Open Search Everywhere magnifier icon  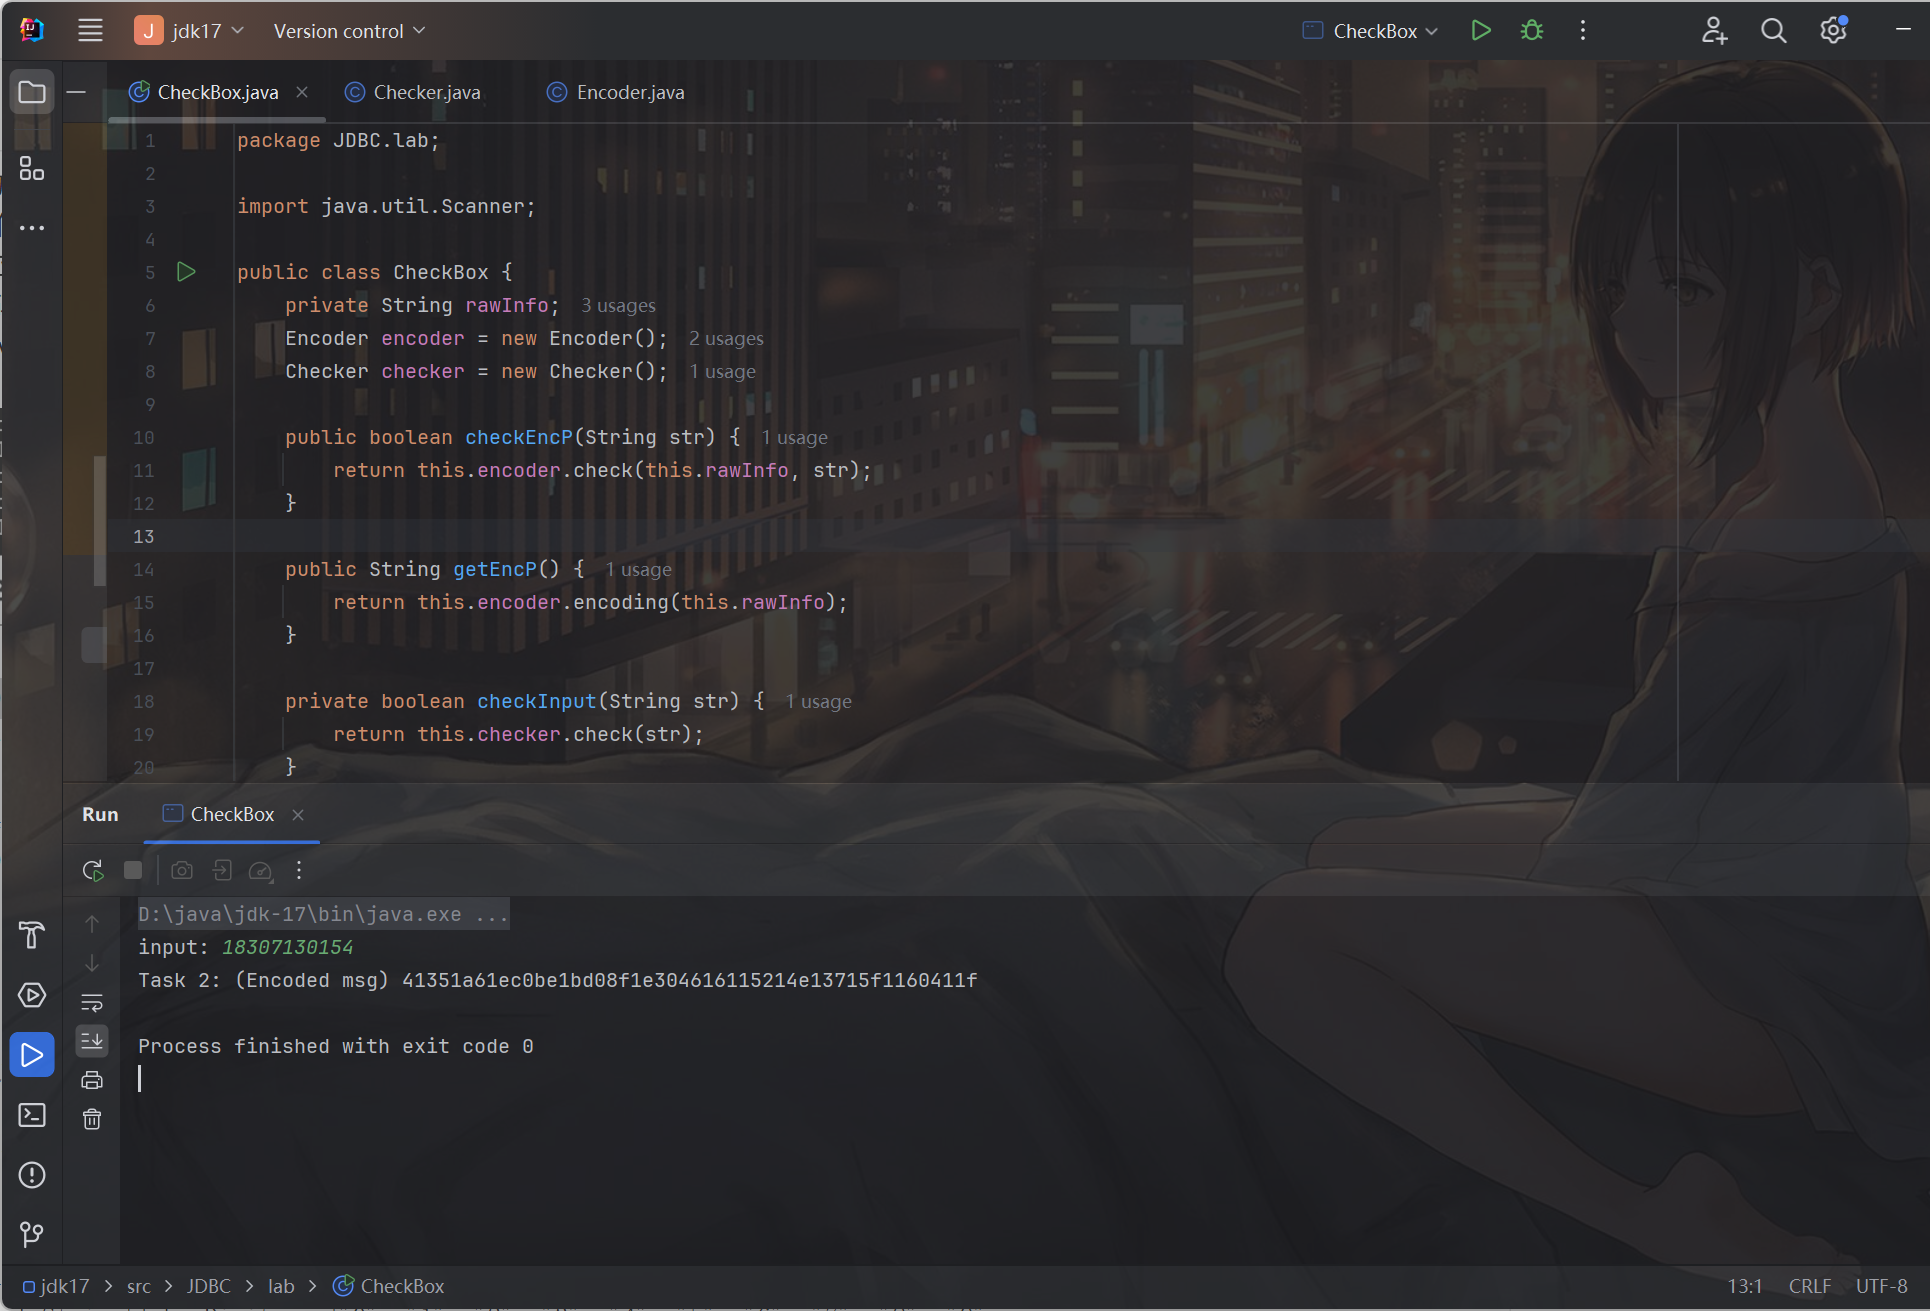1773,31
